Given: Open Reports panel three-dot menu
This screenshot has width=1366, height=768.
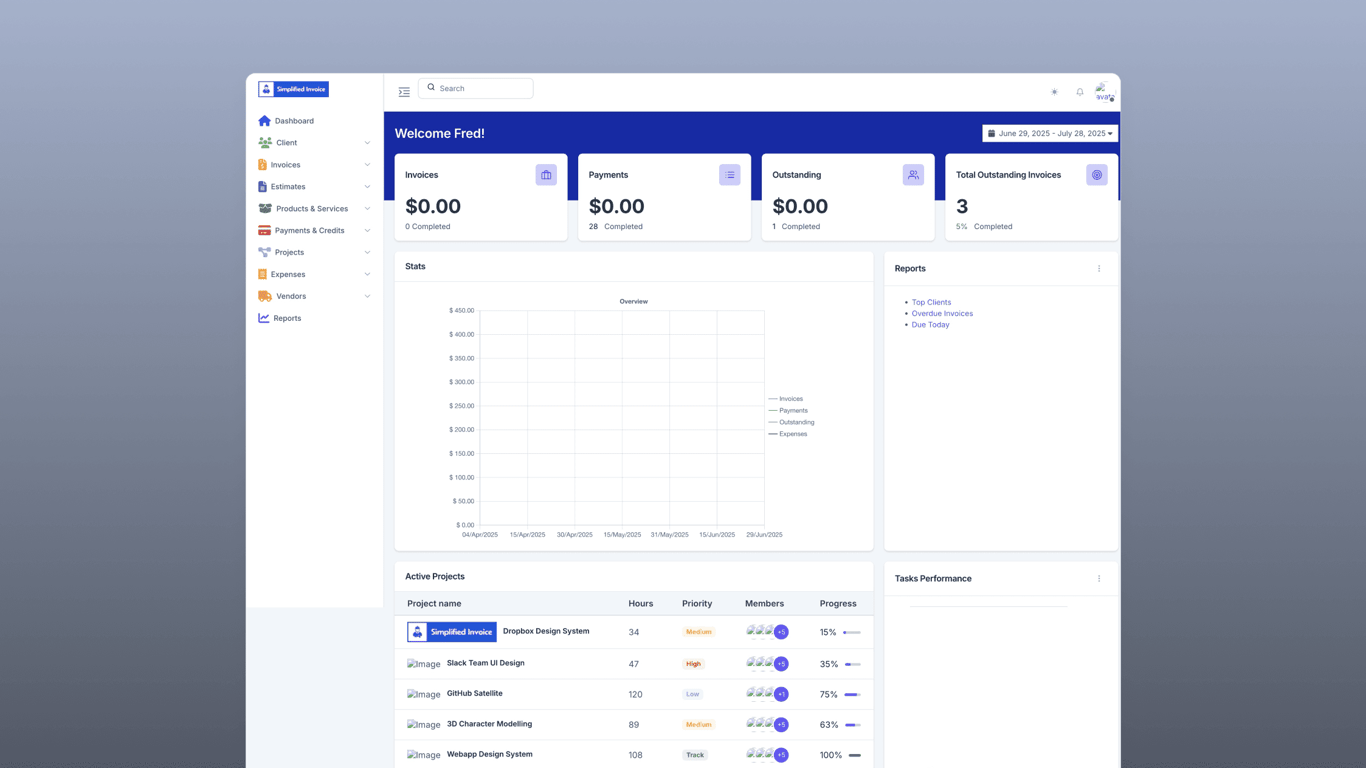Looking at the screenshot, I should click(x=1099, y=269).
